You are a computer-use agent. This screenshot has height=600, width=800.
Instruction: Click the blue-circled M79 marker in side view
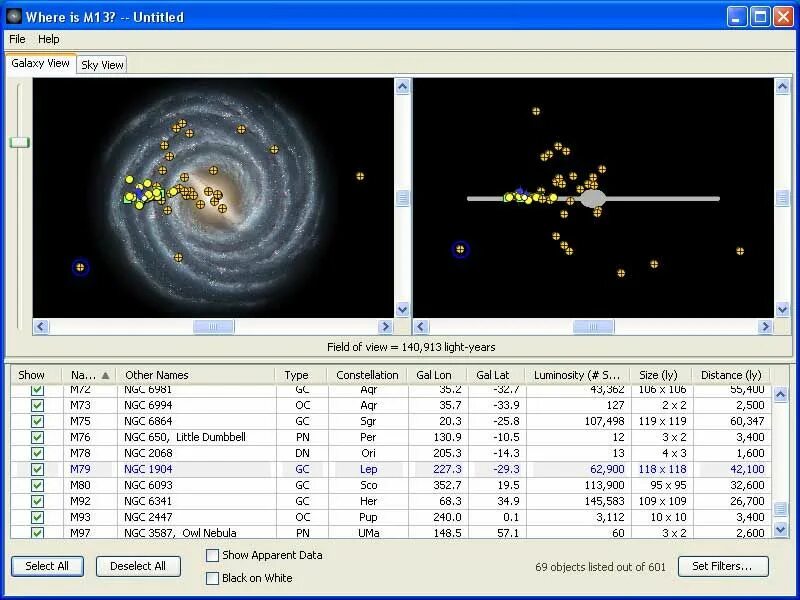460,249
